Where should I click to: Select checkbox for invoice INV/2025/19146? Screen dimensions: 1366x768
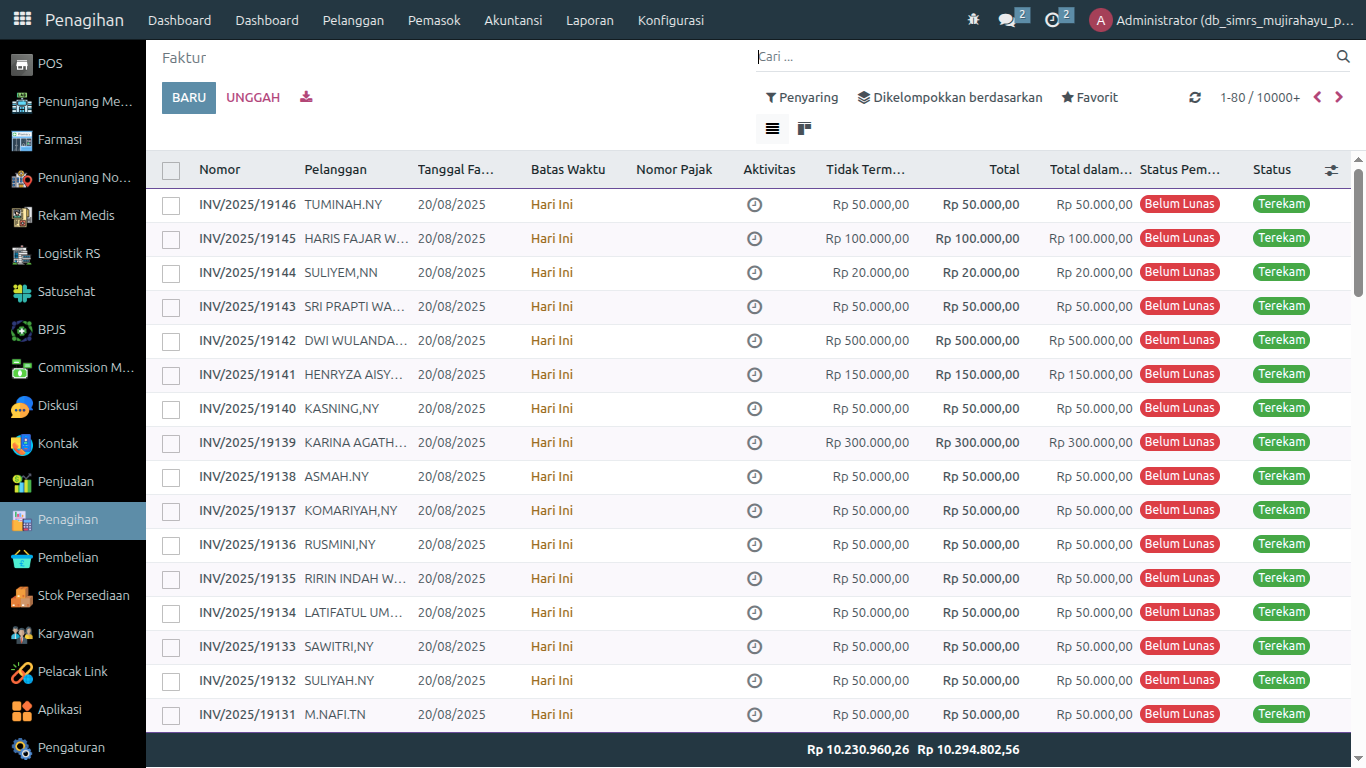pyautogui.click(x=171, y=205)
